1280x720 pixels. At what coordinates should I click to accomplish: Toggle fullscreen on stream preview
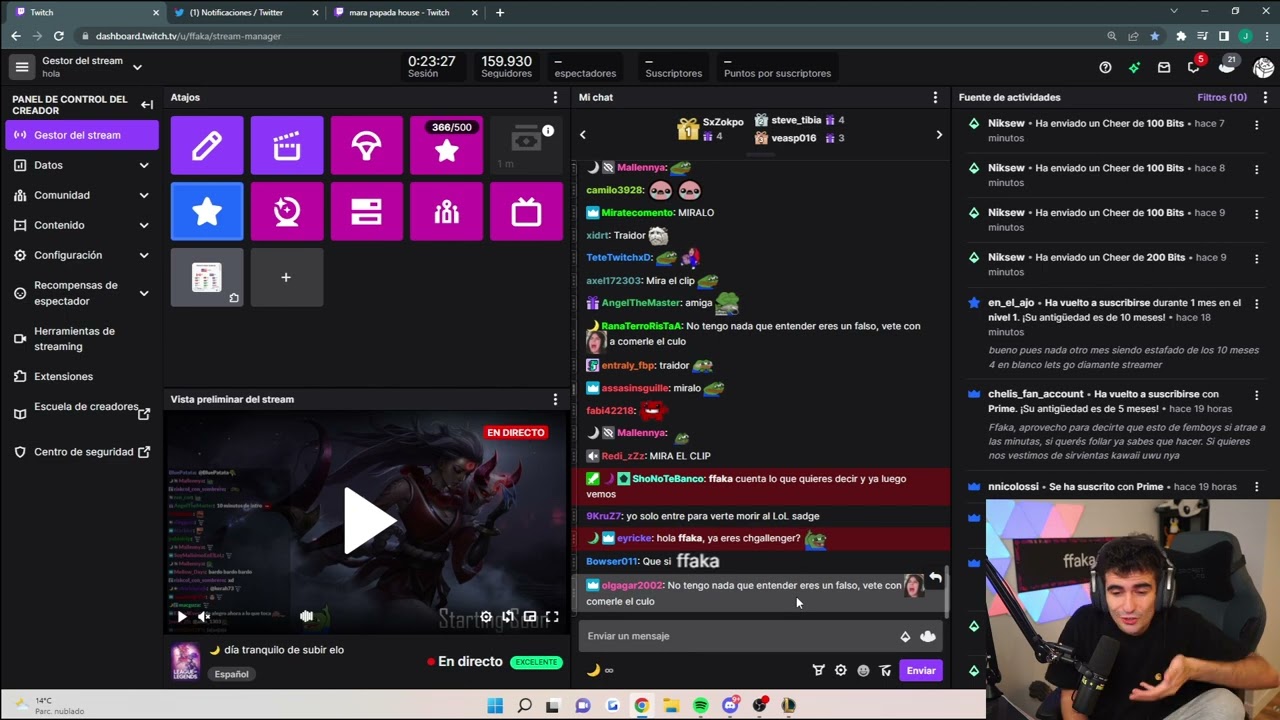pyautogui.click(x=552, y=617)
